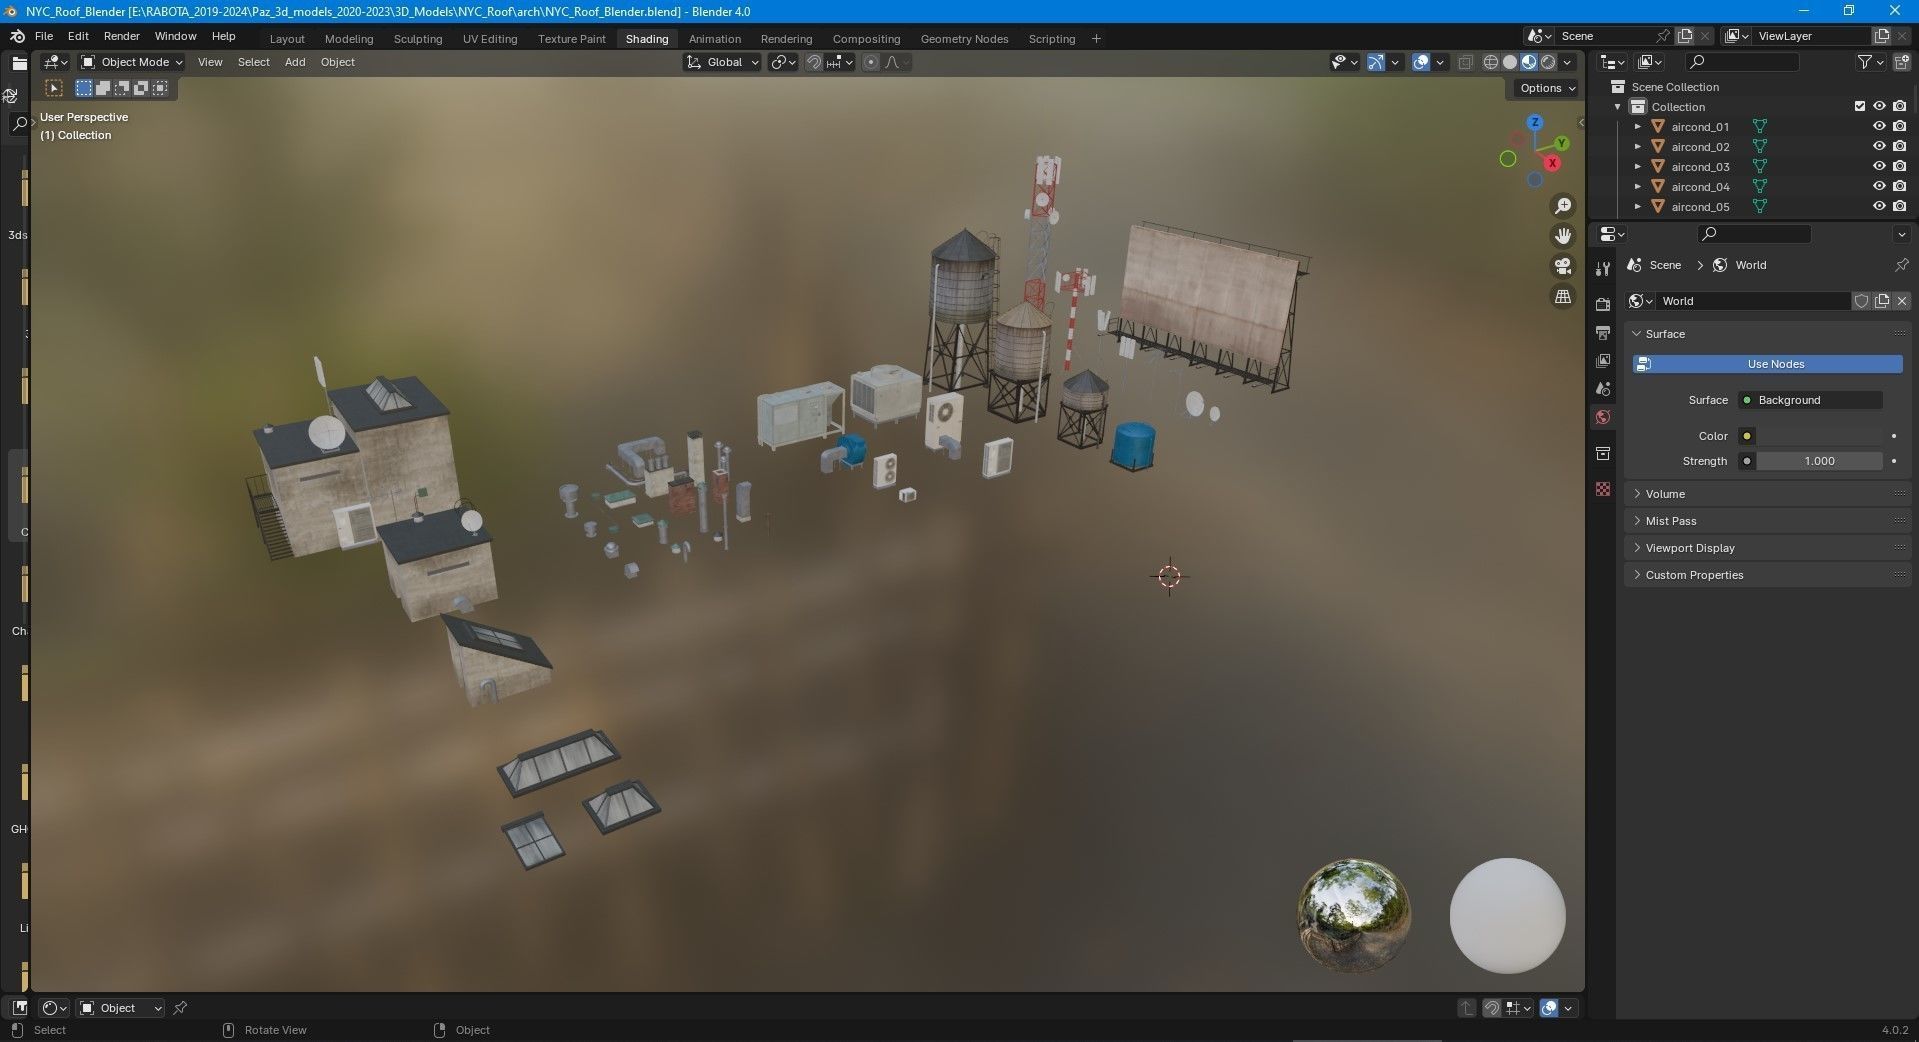Screen dimensions: 1919x1042
Task: Hide Collection in the viewport
Action: click(1879, 106)
